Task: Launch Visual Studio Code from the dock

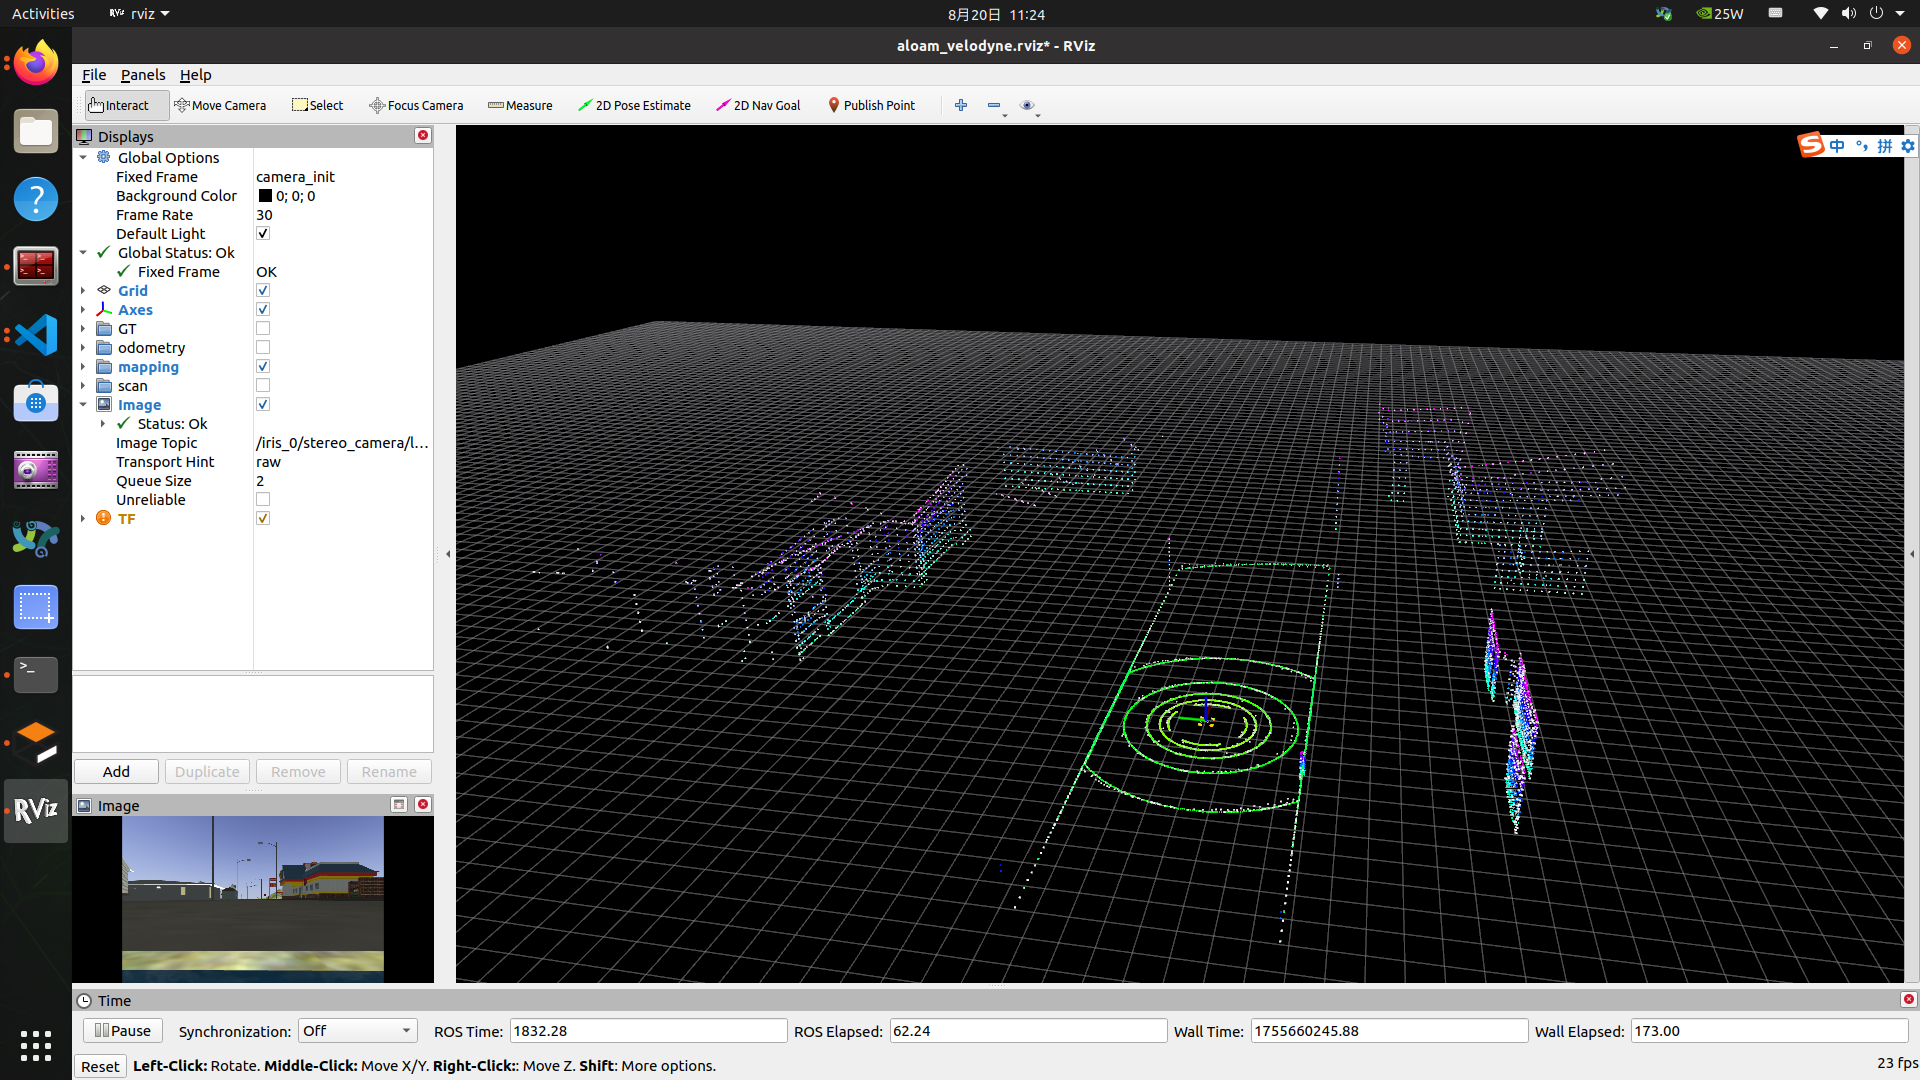Action: pos(36,335)
